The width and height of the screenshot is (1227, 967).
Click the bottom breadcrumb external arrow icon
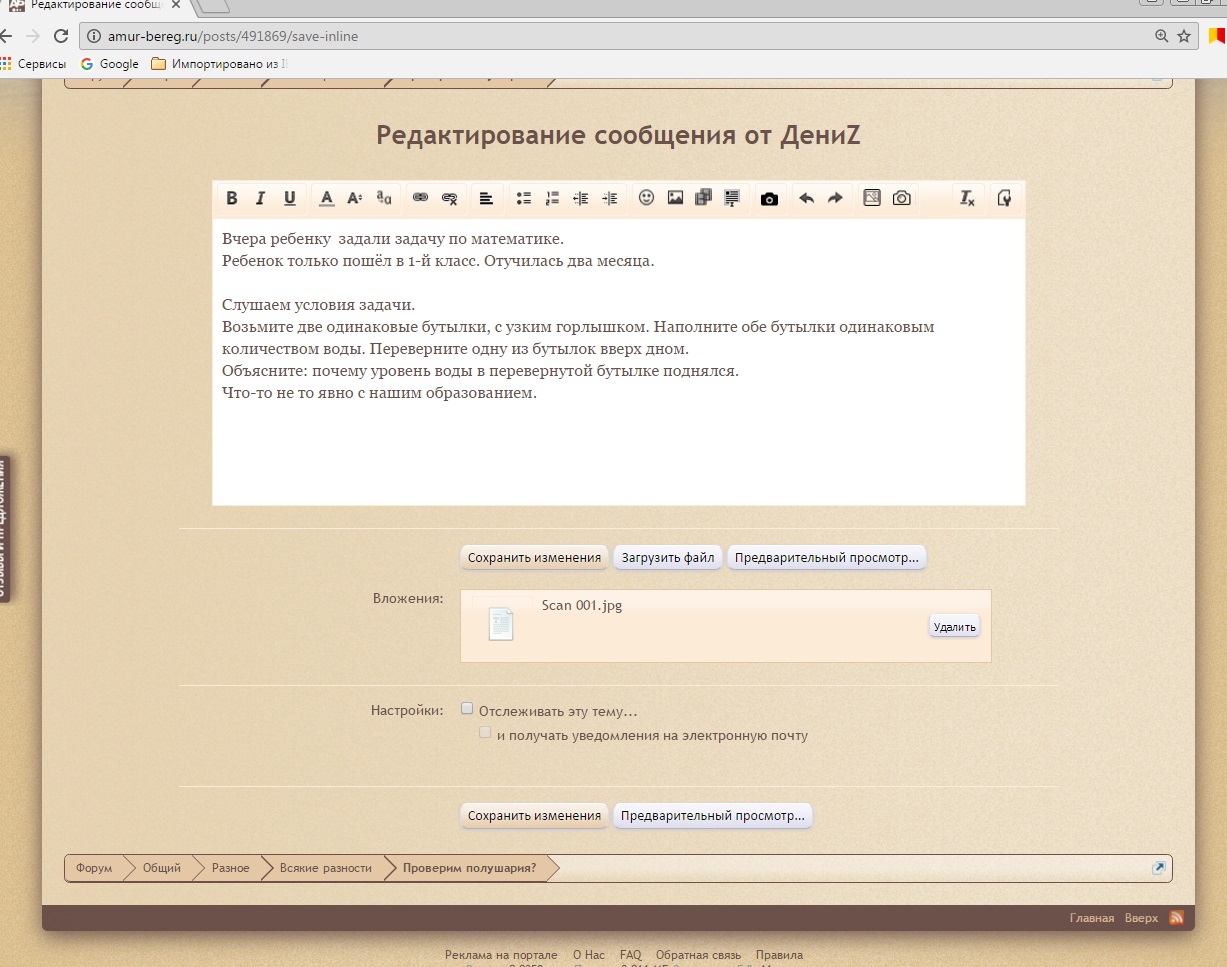(x=1159, y=868)
